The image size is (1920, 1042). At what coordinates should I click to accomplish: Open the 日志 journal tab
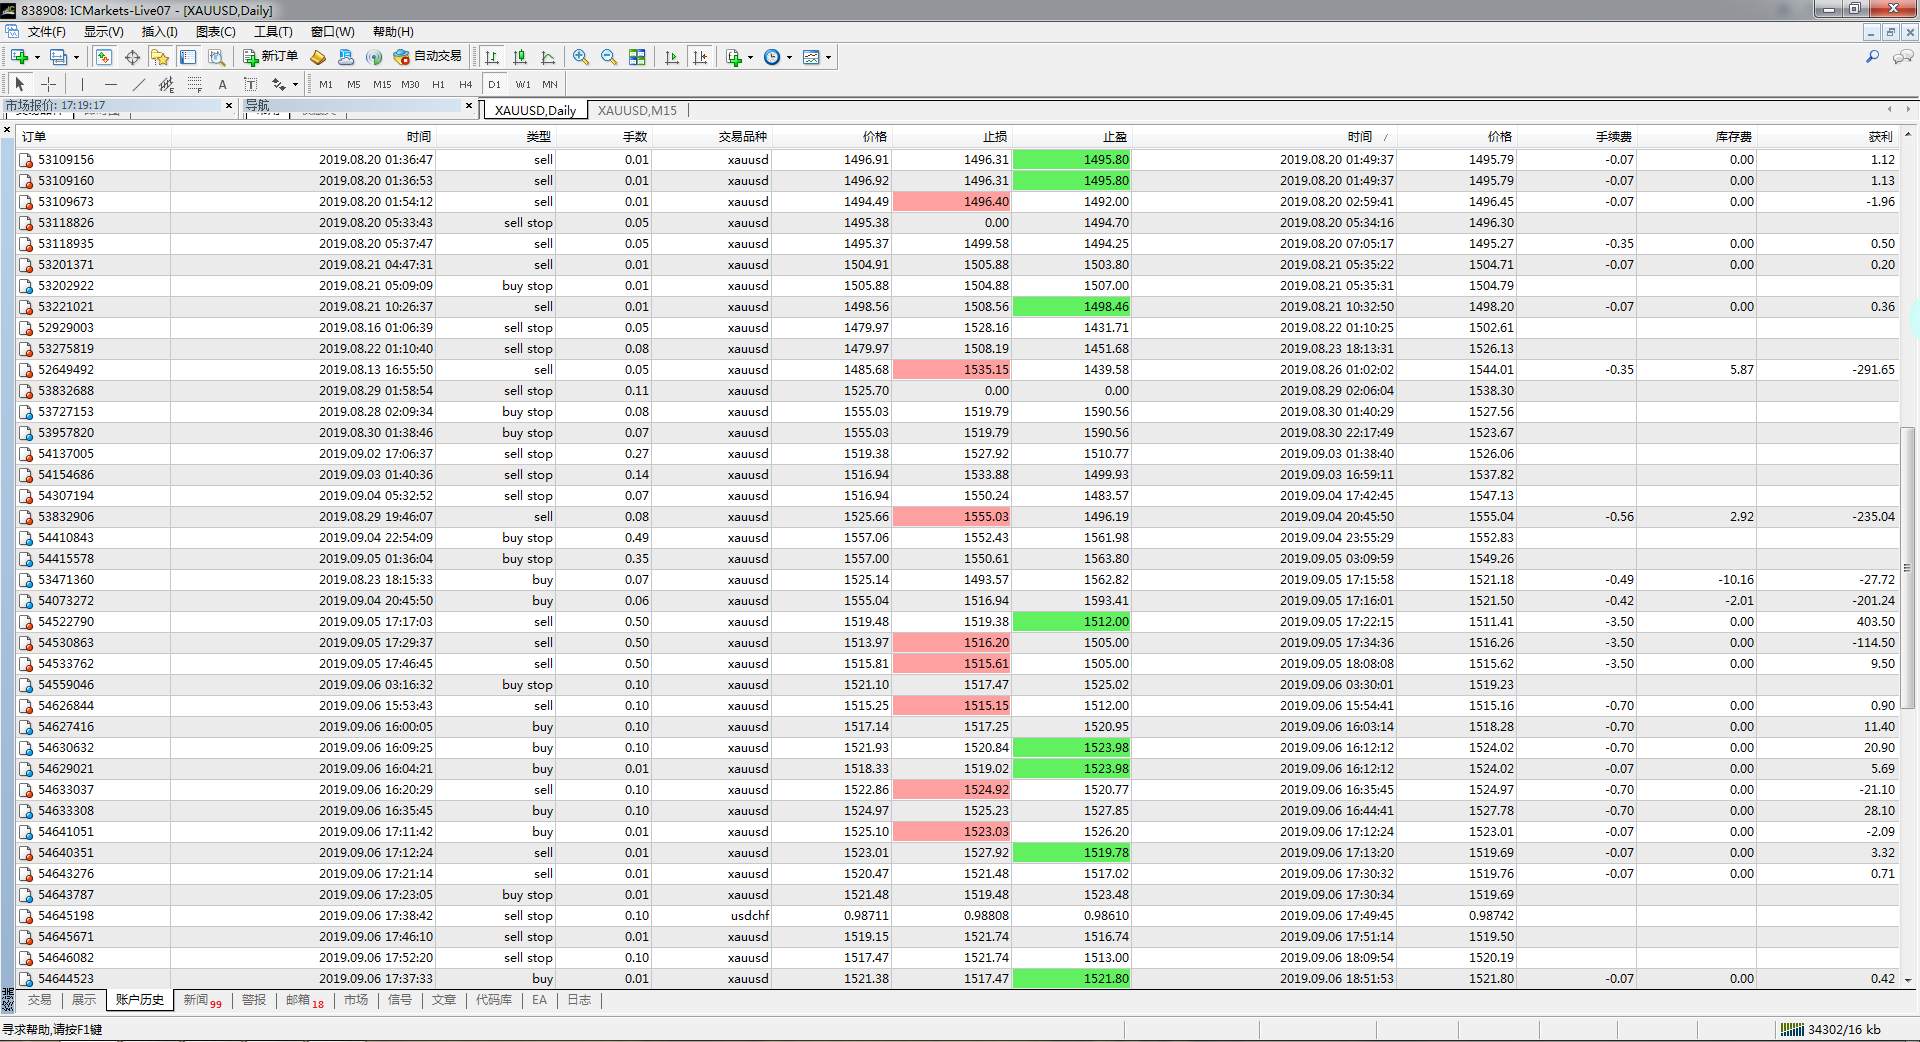pos(579,1000)
